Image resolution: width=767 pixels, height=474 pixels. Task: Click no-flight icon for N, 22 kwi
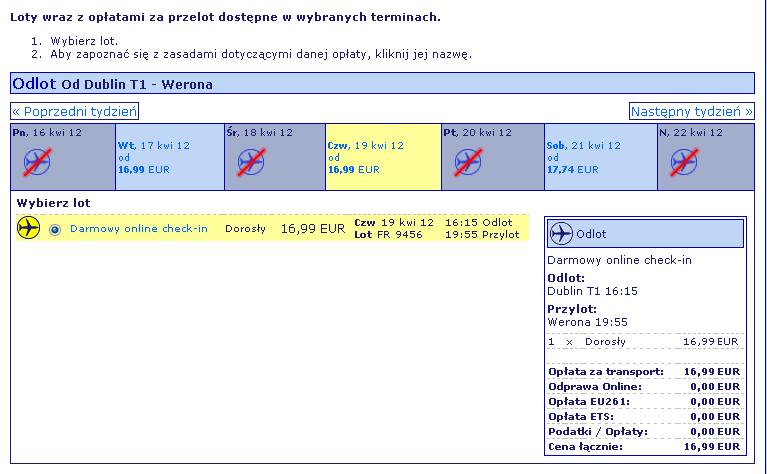(x=684, y=162)
